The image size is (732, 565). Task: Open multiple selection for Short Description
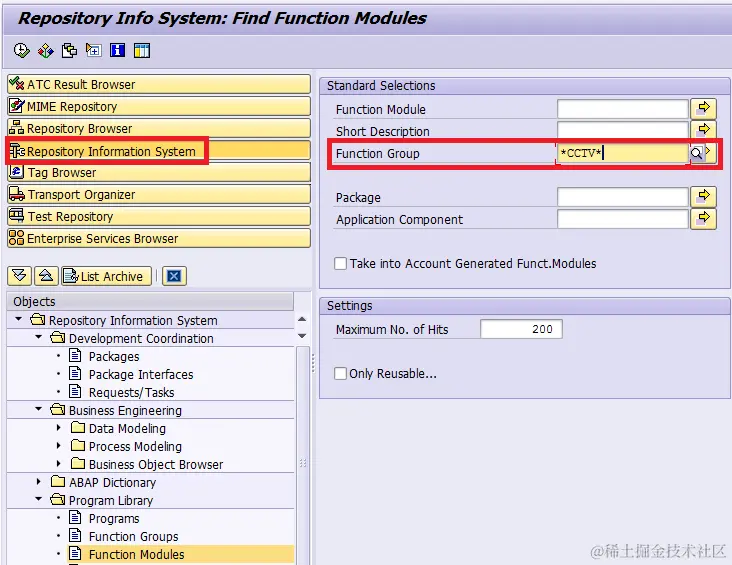(704, 130)
